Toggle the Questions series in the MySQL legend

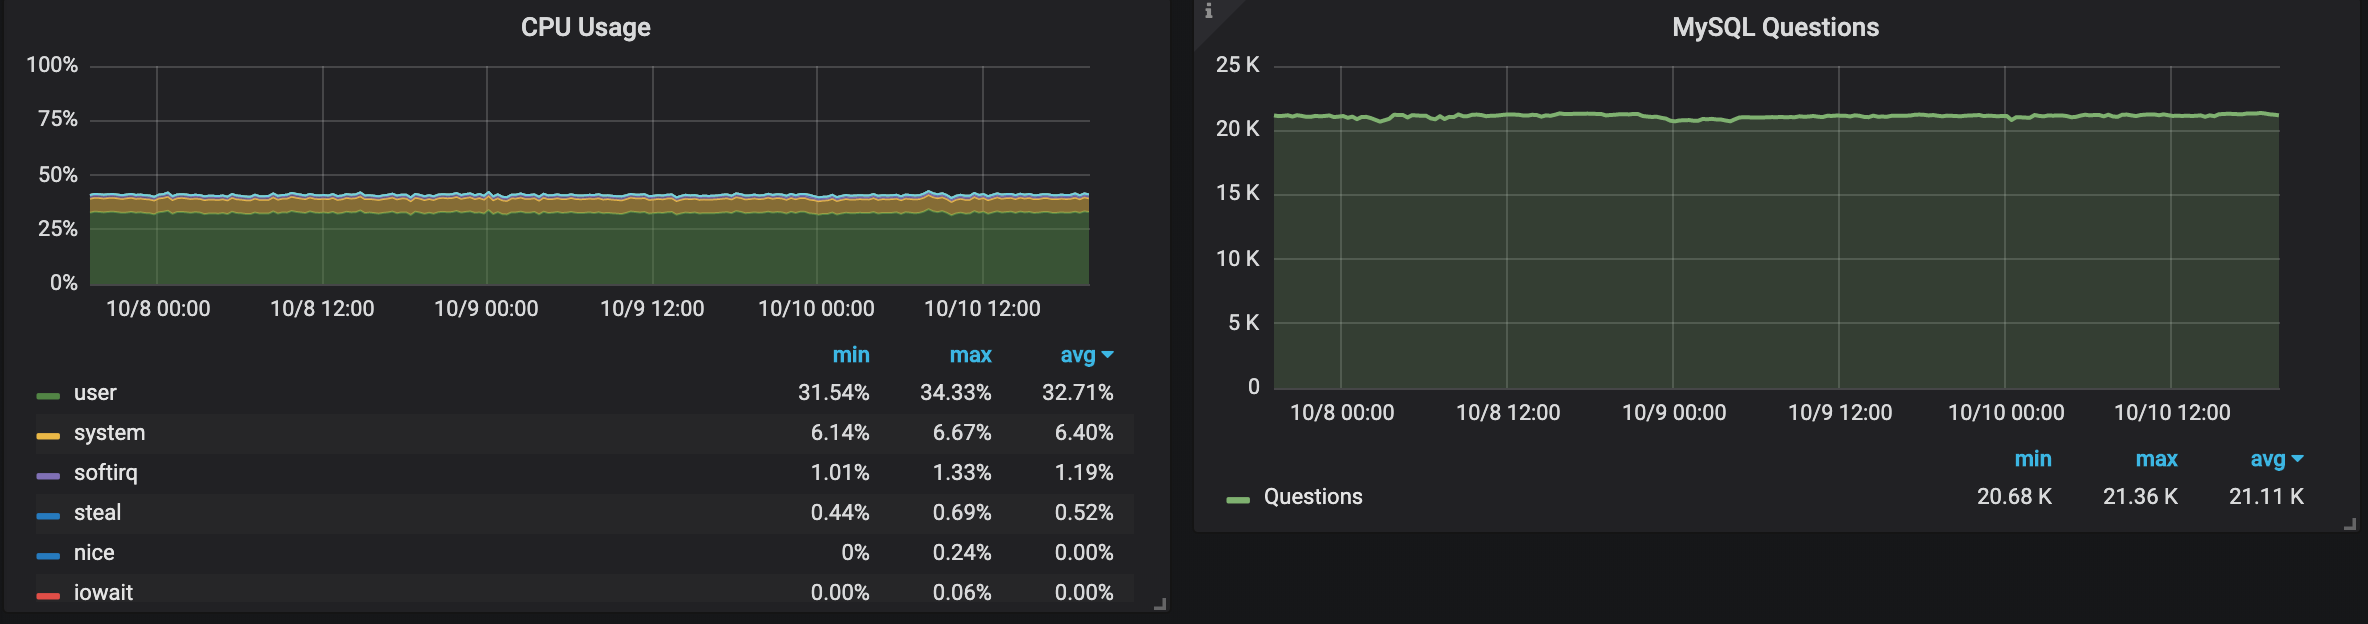tap(1312, 497)
